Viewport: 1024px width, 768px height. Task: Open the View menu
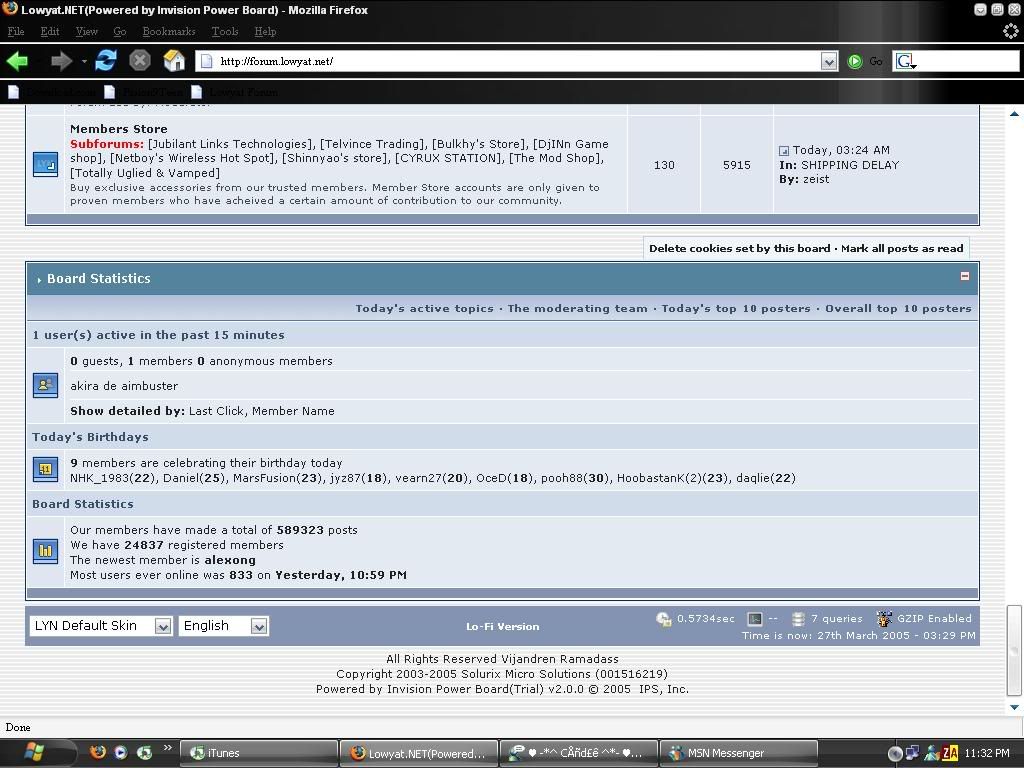coord(86,31)
